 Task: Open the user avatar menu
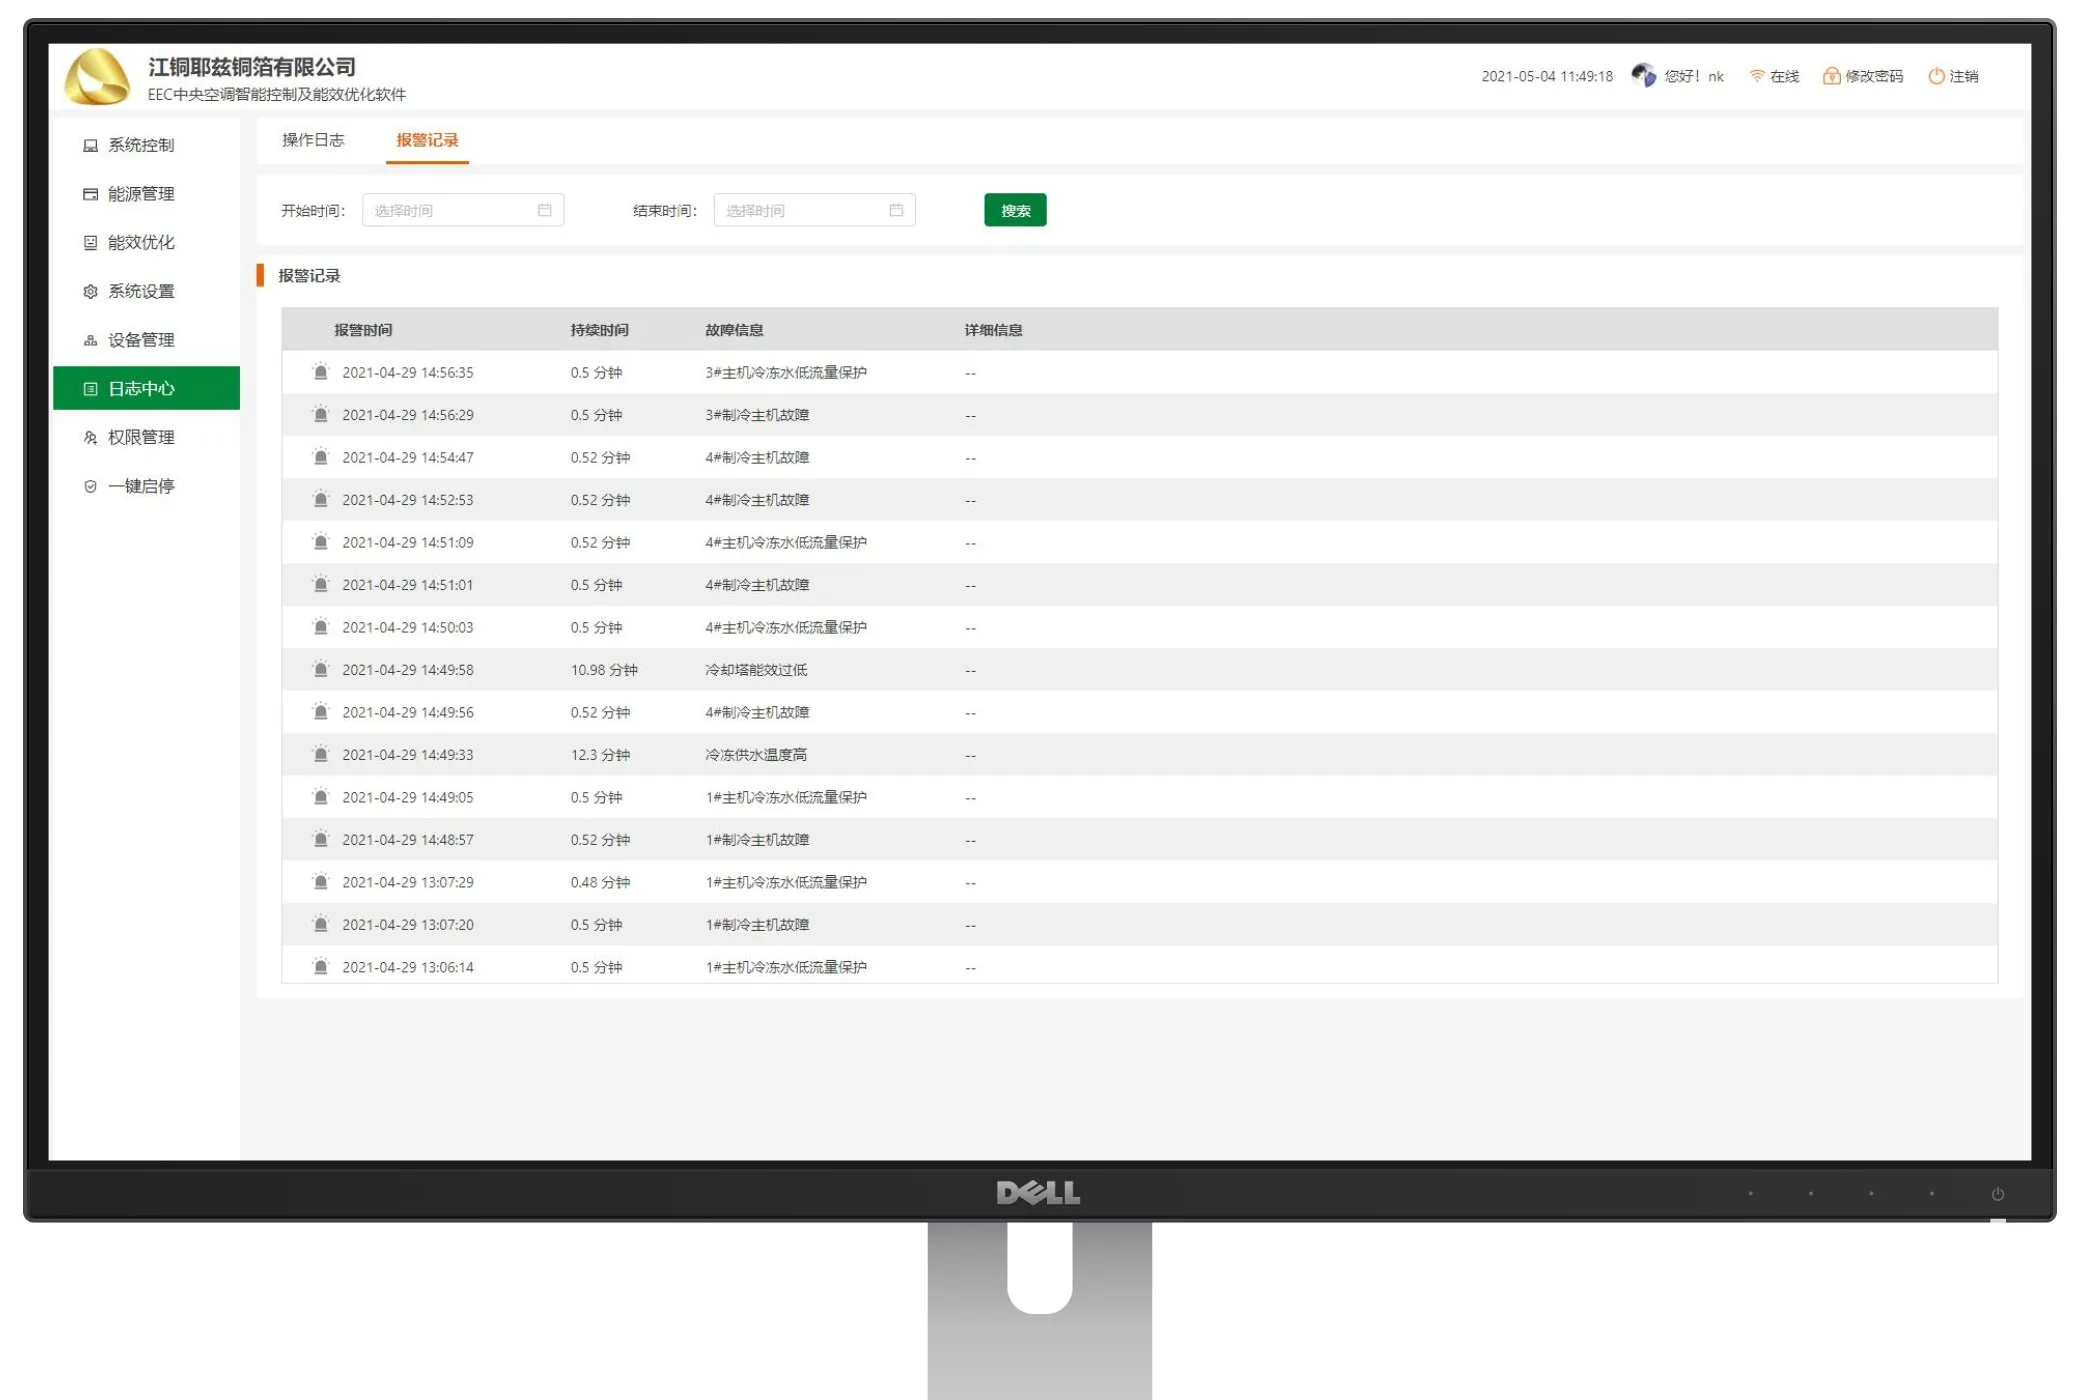1643,74
